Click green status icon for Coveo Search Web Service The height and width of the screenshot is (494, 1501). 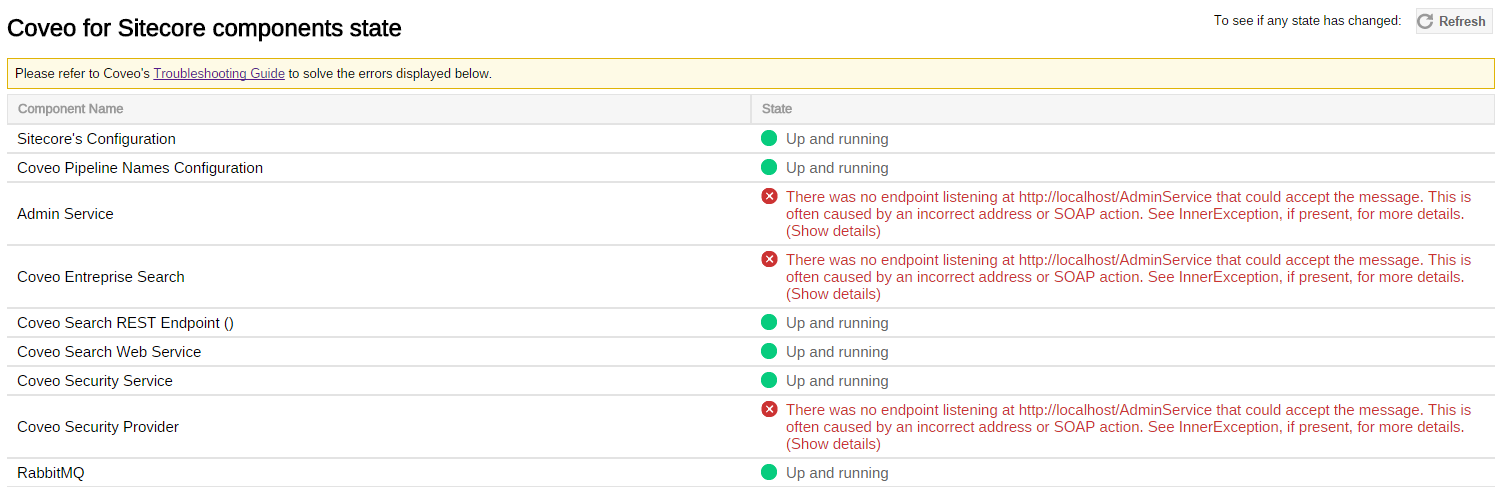(x=769, y=351)
